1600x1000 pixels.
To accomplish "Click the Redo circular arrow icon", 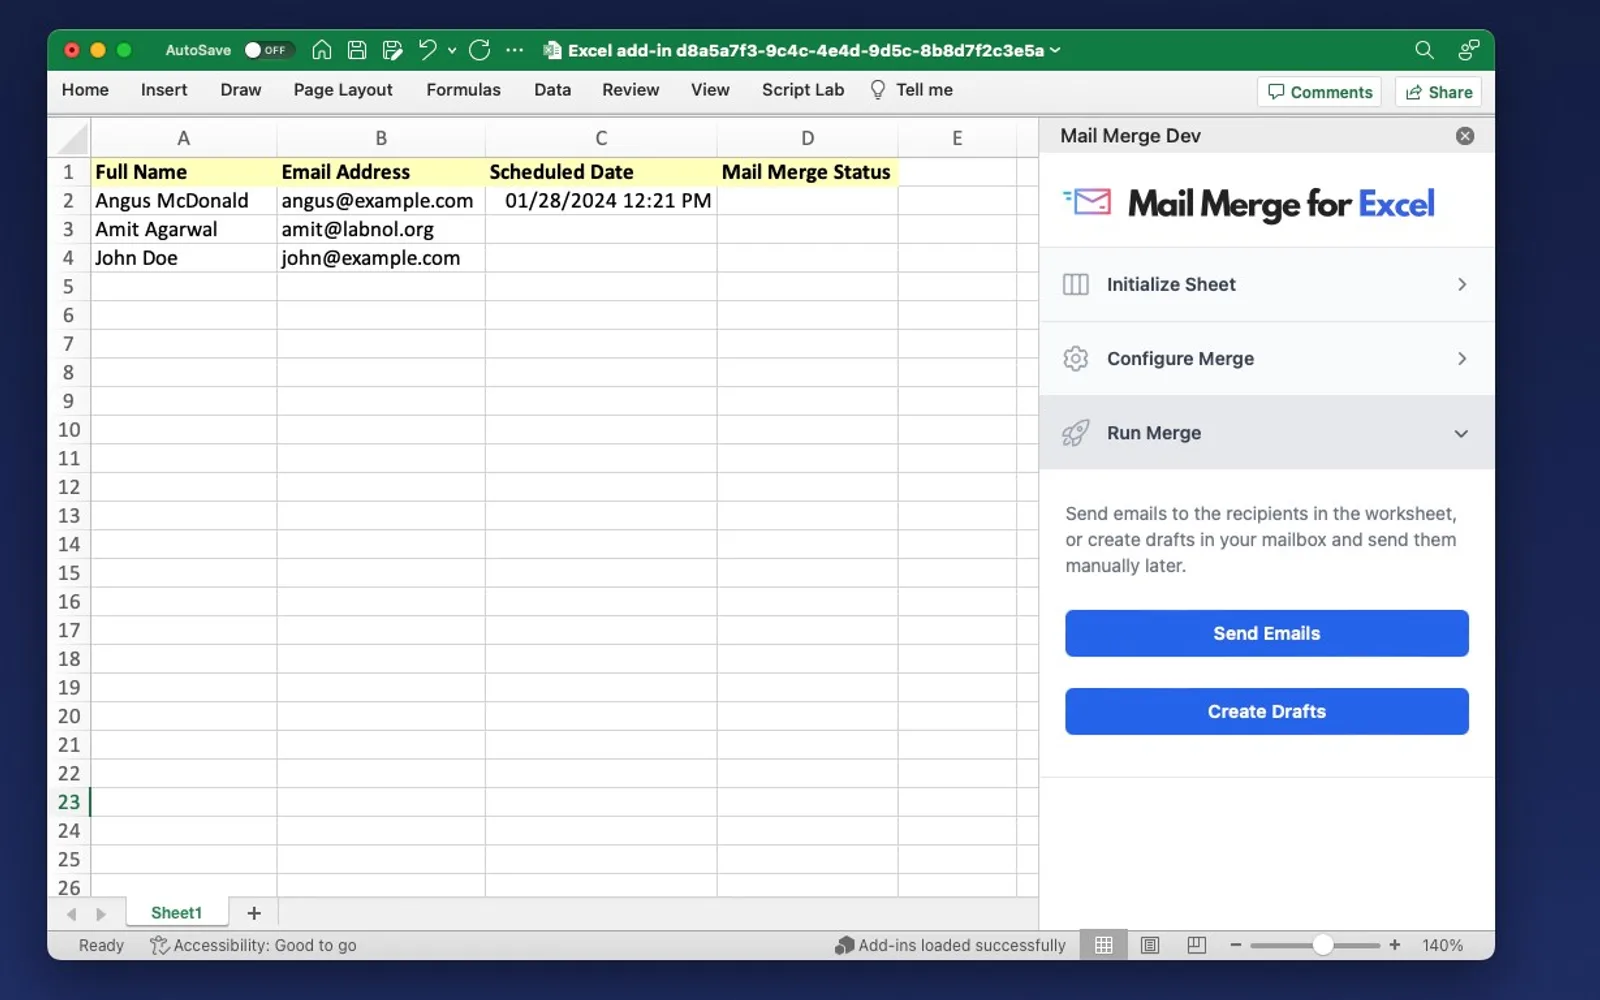I will [x=480, y=50].
